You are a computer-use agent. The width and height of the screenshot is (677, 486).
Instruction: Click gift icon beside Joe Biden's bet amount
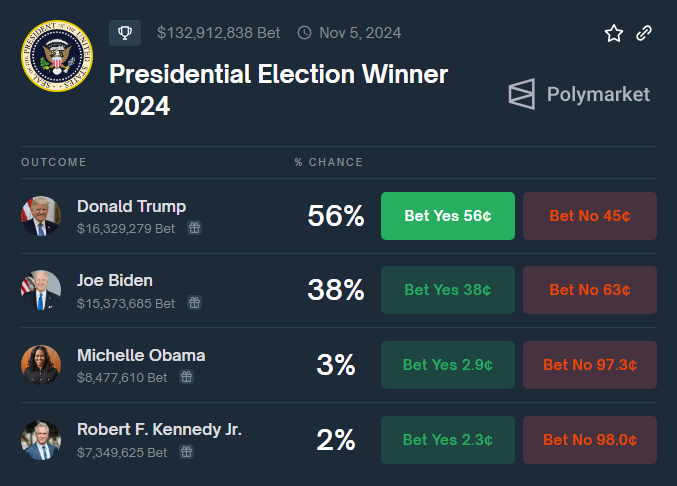point(194,303)
